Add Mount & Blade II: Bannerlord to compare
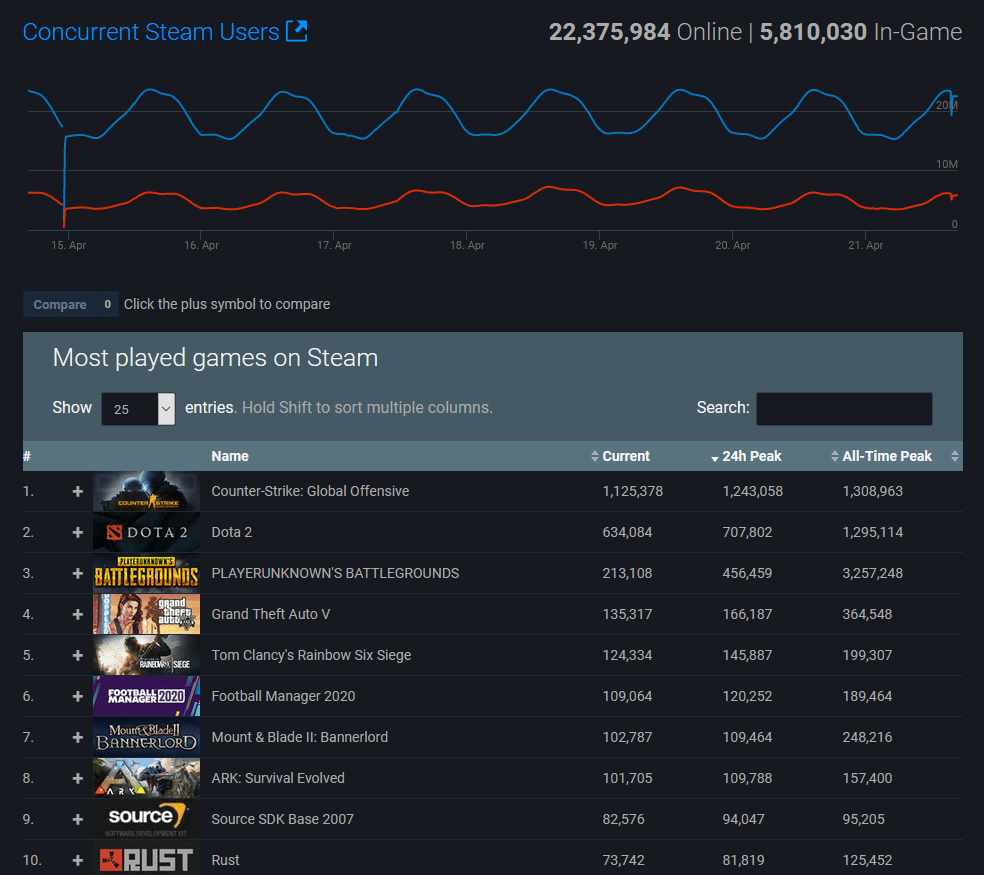 (x=78, y=738)
